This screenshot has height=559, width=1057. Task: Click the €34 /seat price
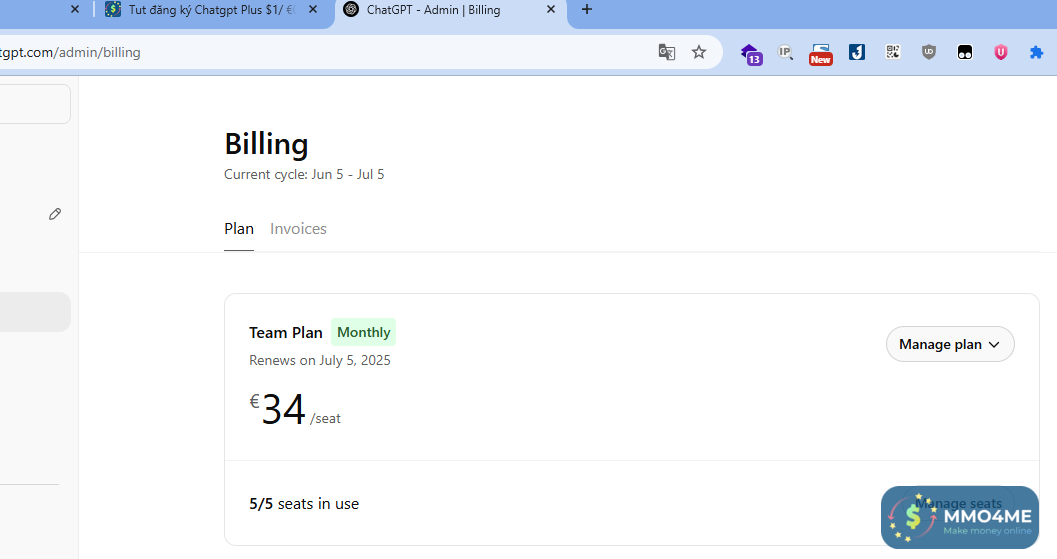click(295, 409)
